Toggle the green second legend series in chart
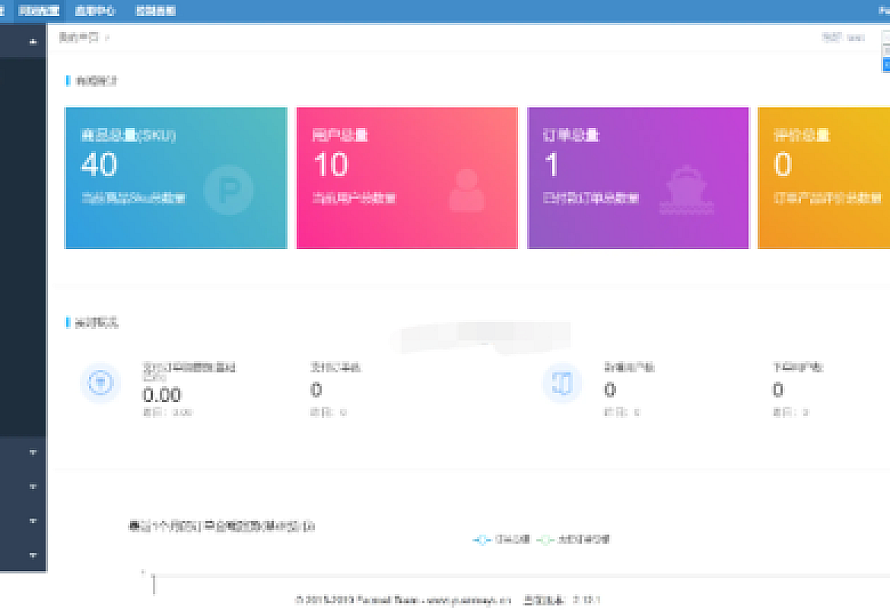The image size is (890, 610). pos(573,539)
